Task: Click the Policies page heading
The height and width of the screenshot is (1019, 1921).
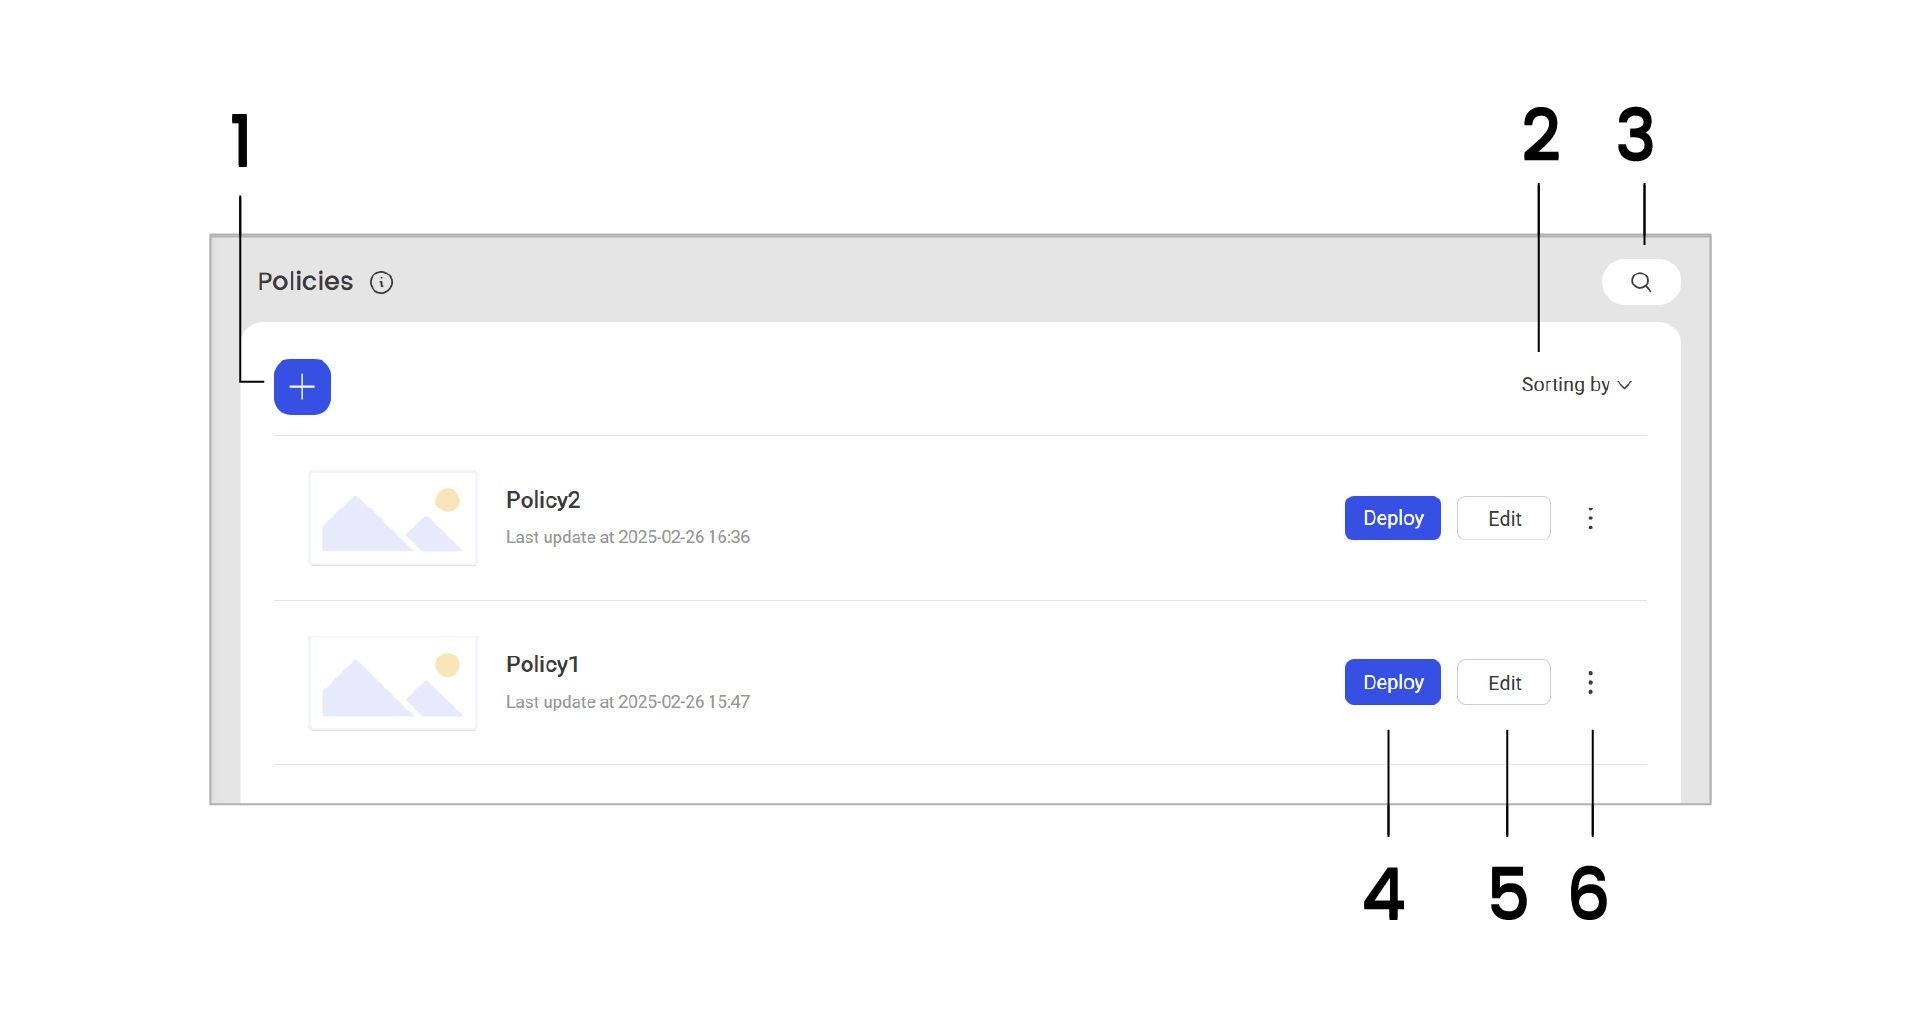Action: point(305,282)
